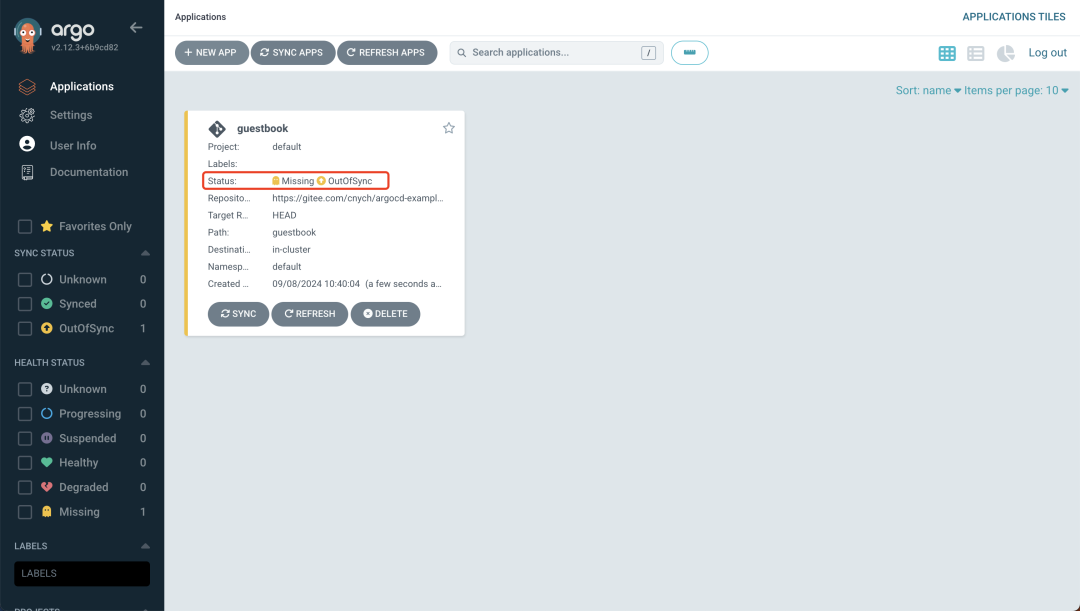Open Items per page dropdown

coord(1017,90)
